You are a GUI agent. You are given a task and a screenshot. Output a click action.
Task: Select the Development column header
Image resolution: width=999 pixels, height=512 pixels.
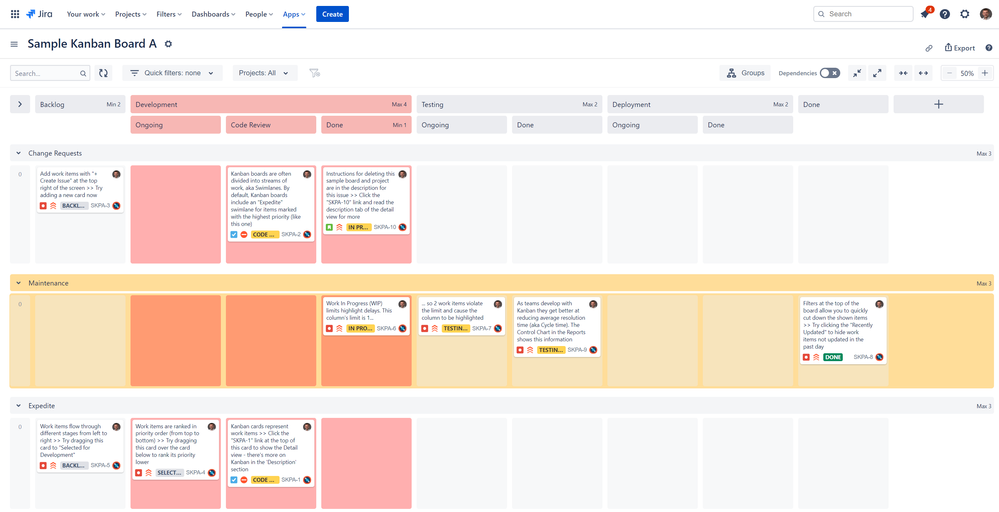click(x=271, y=104)
